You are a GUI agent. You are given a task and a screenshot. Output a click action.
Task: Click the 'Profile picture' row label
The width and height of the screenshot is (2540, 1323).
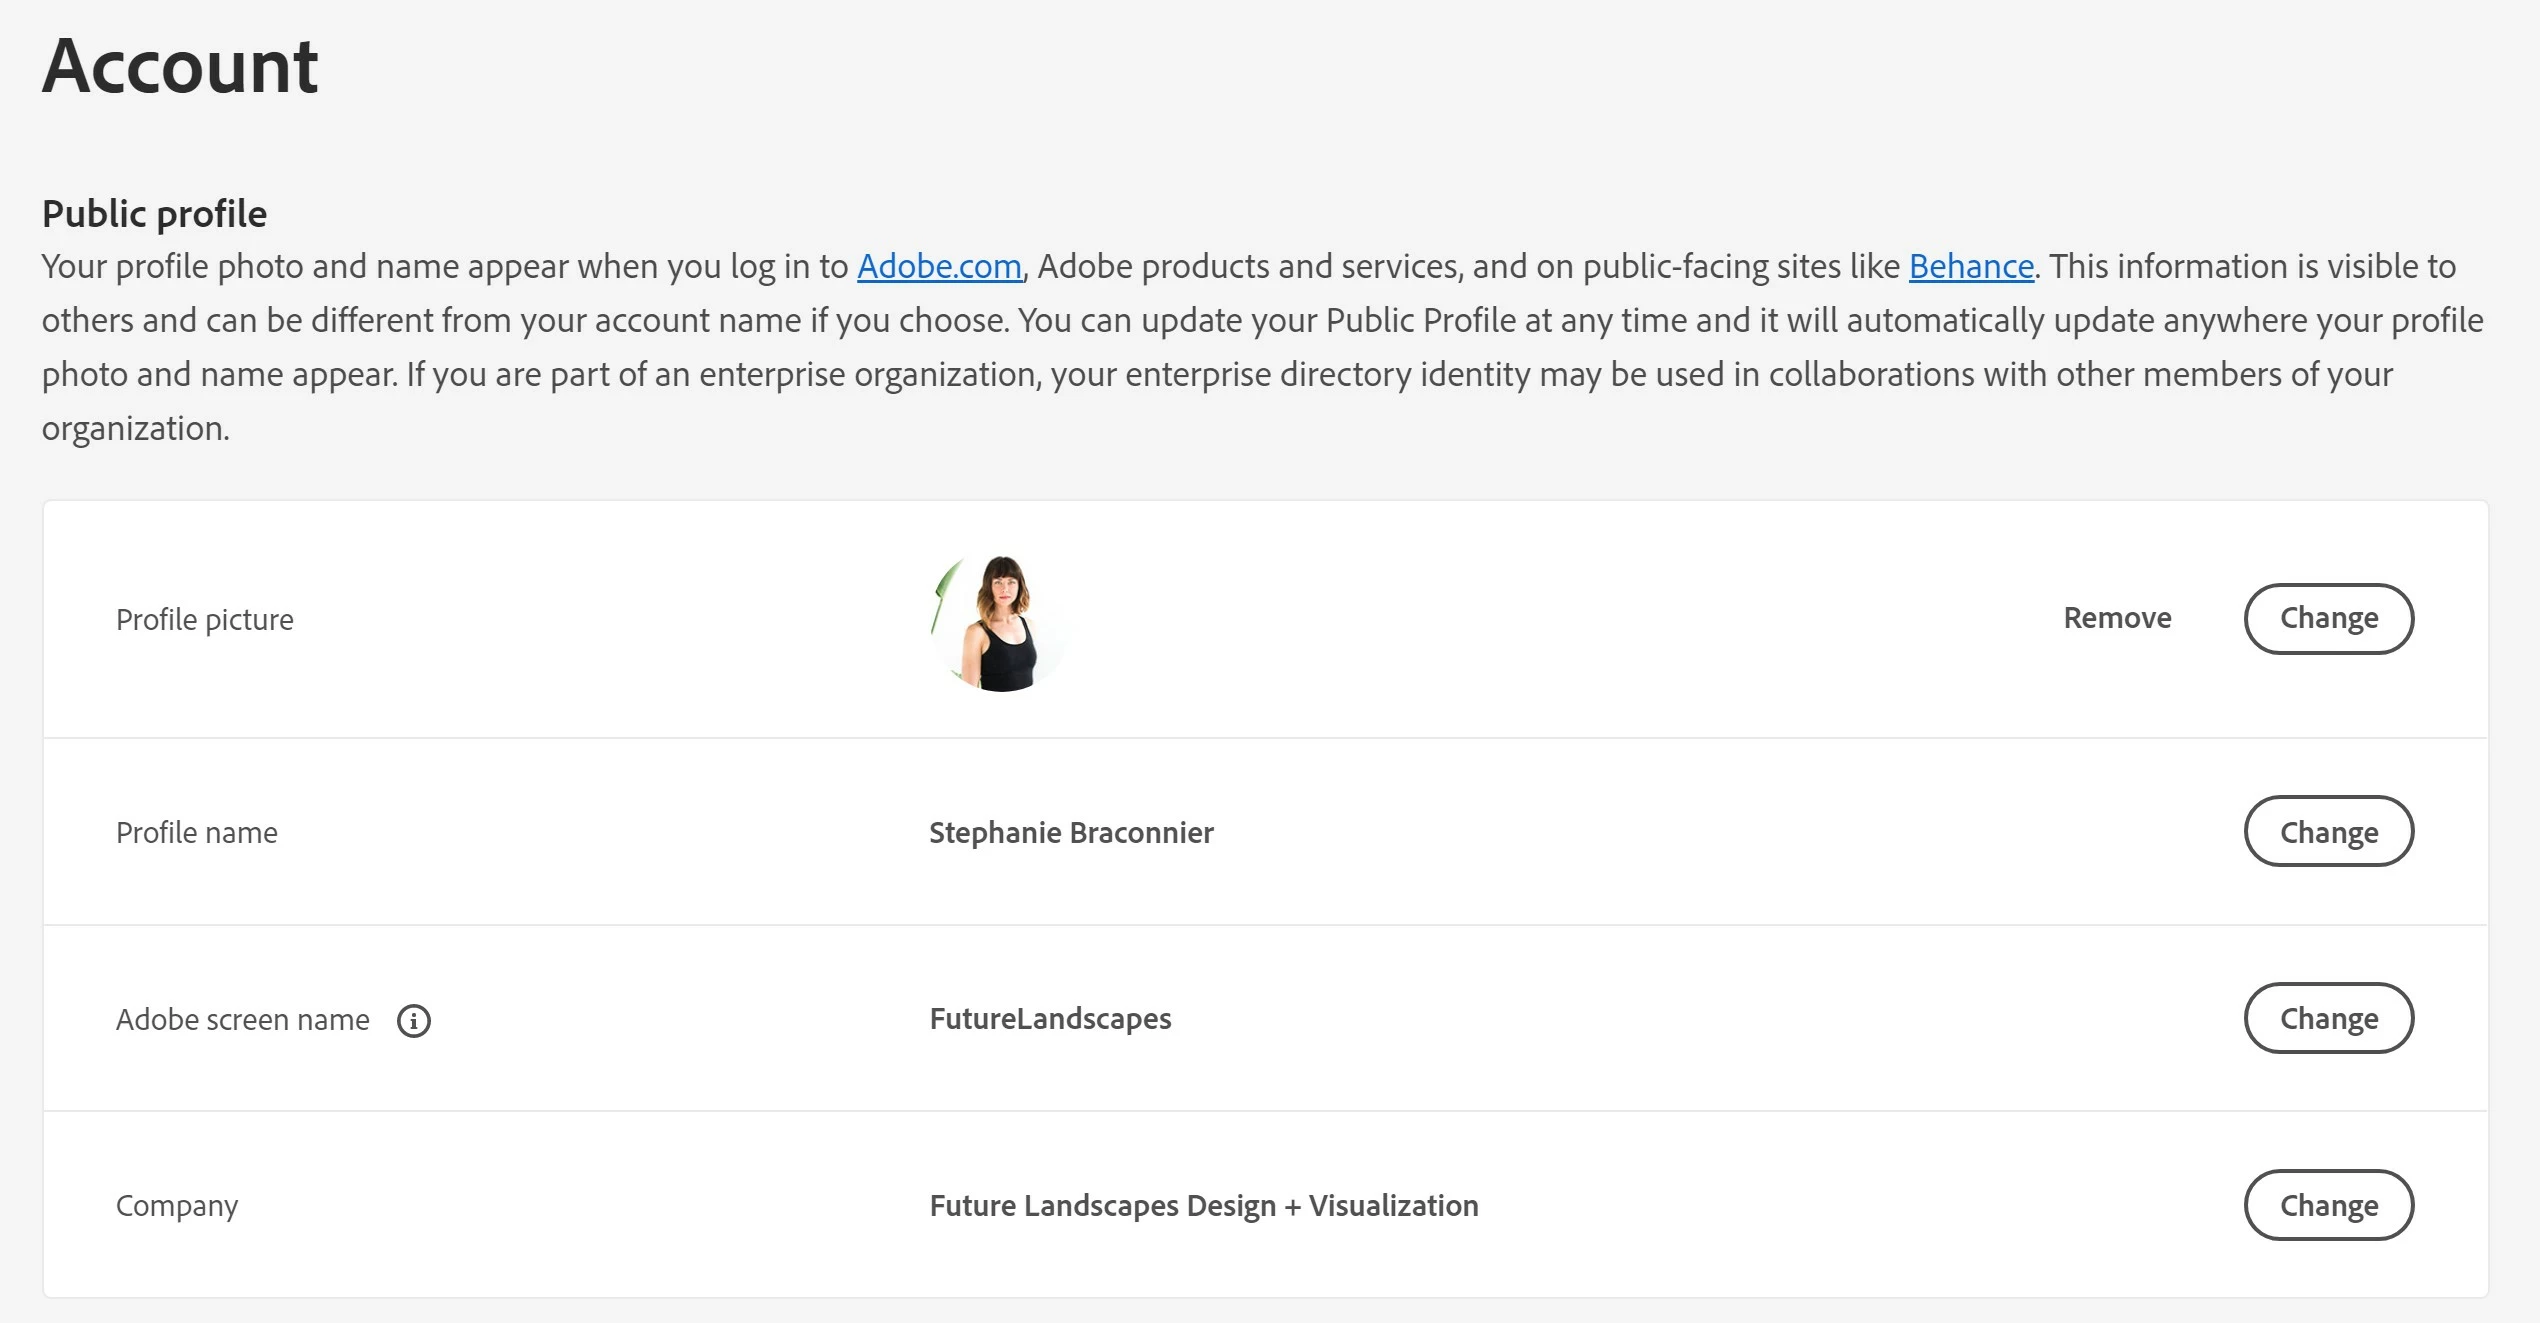205,619
